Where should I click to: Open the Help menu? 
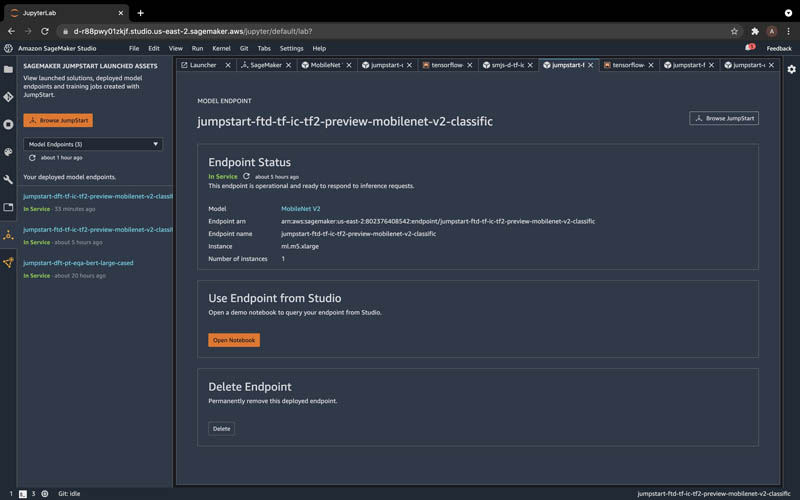click(x=319, y=48)
